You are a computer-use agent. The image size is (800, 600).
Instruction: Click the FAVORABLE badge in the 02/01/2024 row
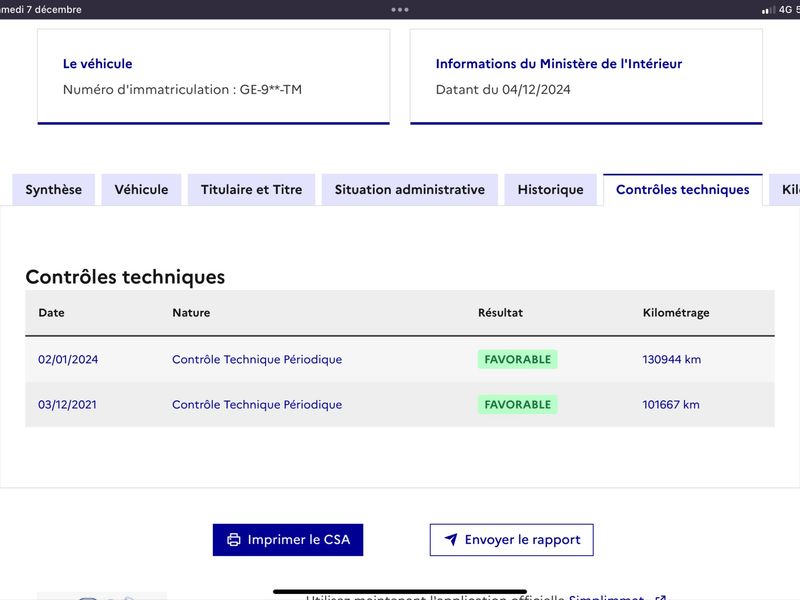pos(517,360)
